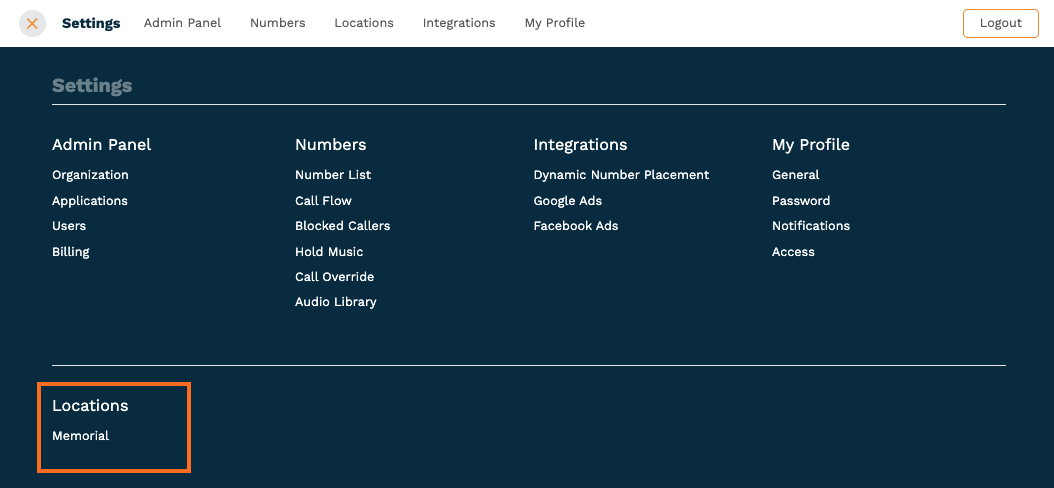Open the Notifications link
The width and height of the screenshot is (1054, 488).
pos(811,226)
